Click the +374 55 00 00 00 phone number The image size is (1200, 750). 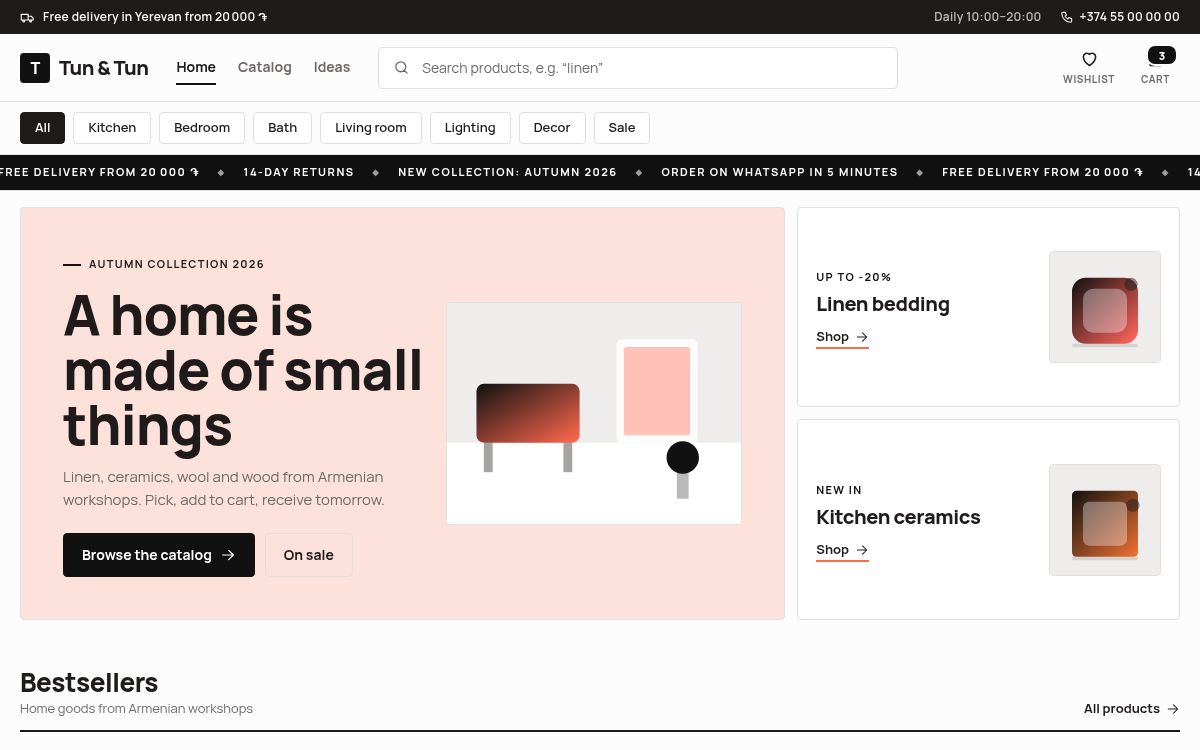click(1129, 17)
